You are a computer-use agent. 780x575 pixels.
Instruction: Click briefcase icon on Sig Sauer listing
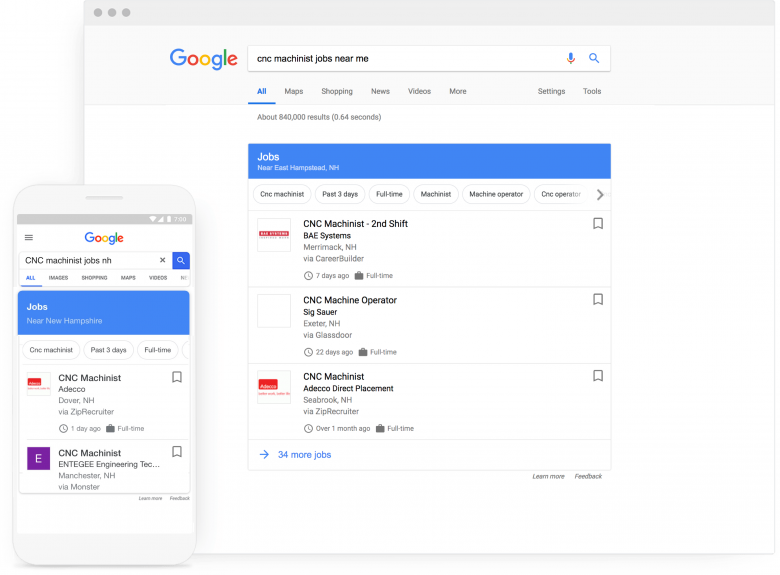363,352
